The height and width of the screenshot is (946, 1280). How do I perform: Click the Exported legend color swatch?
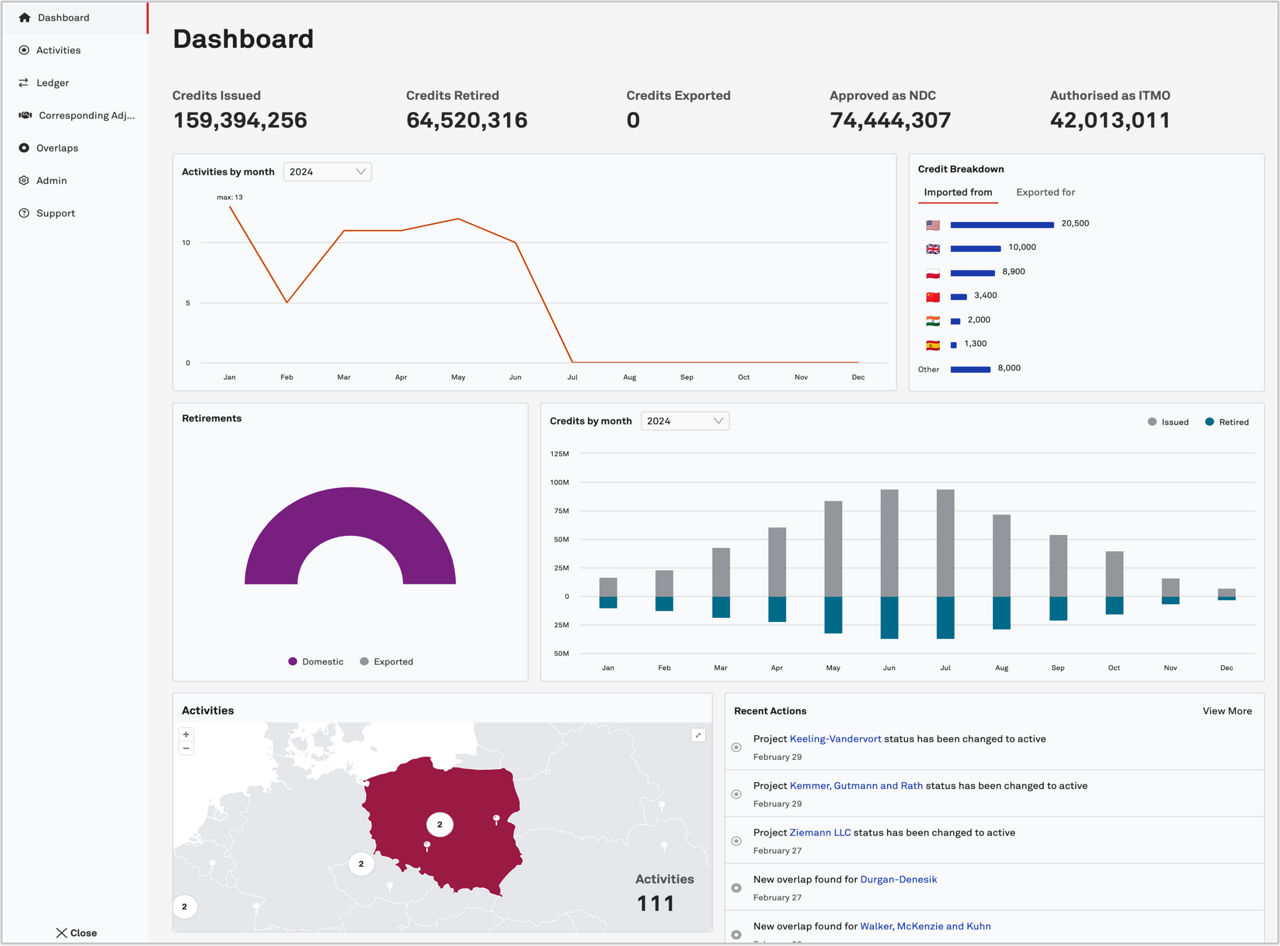click(365, 662)
